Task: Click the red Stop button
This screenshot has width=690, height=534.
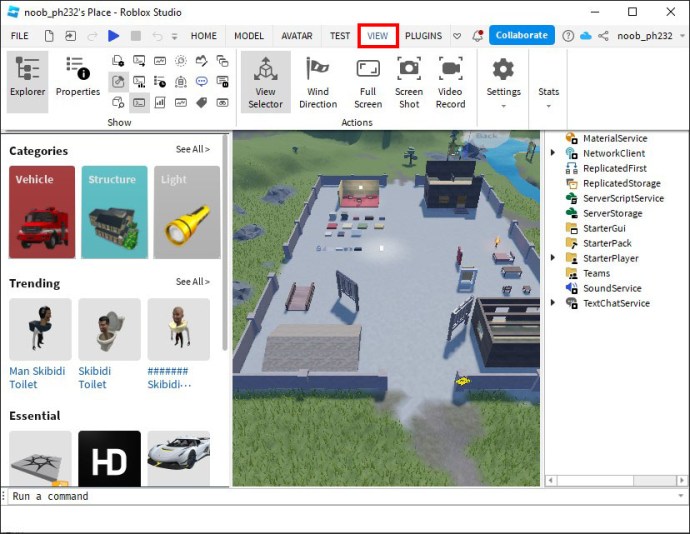Action: click(x=136, y=36)
